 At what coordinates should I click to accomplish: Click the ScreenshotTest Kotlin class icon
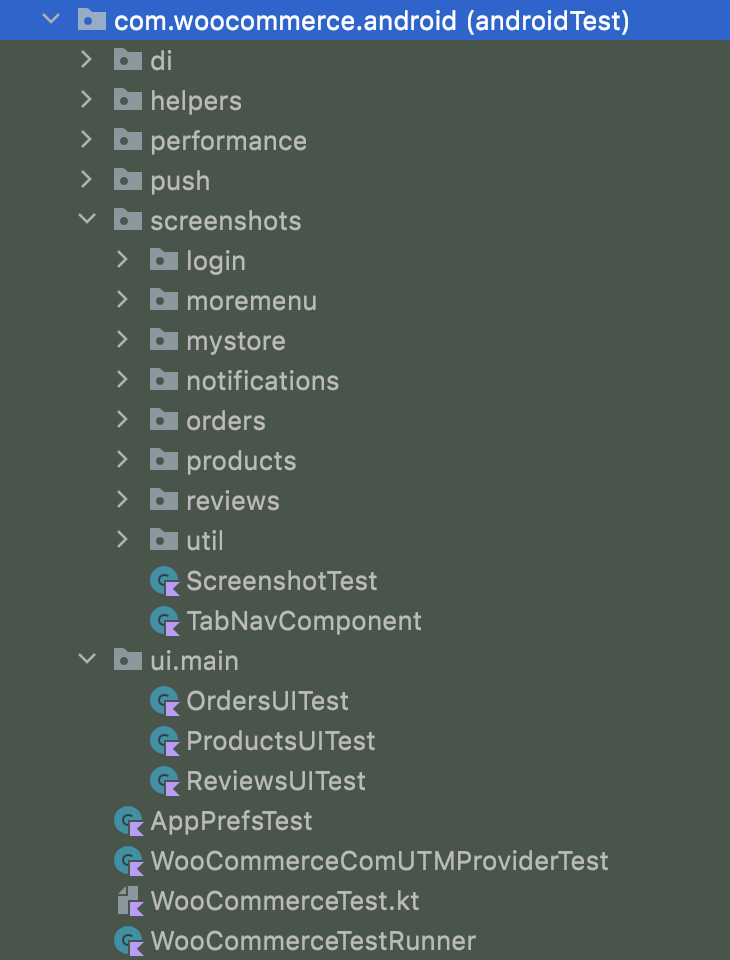(x=165, y=581)
